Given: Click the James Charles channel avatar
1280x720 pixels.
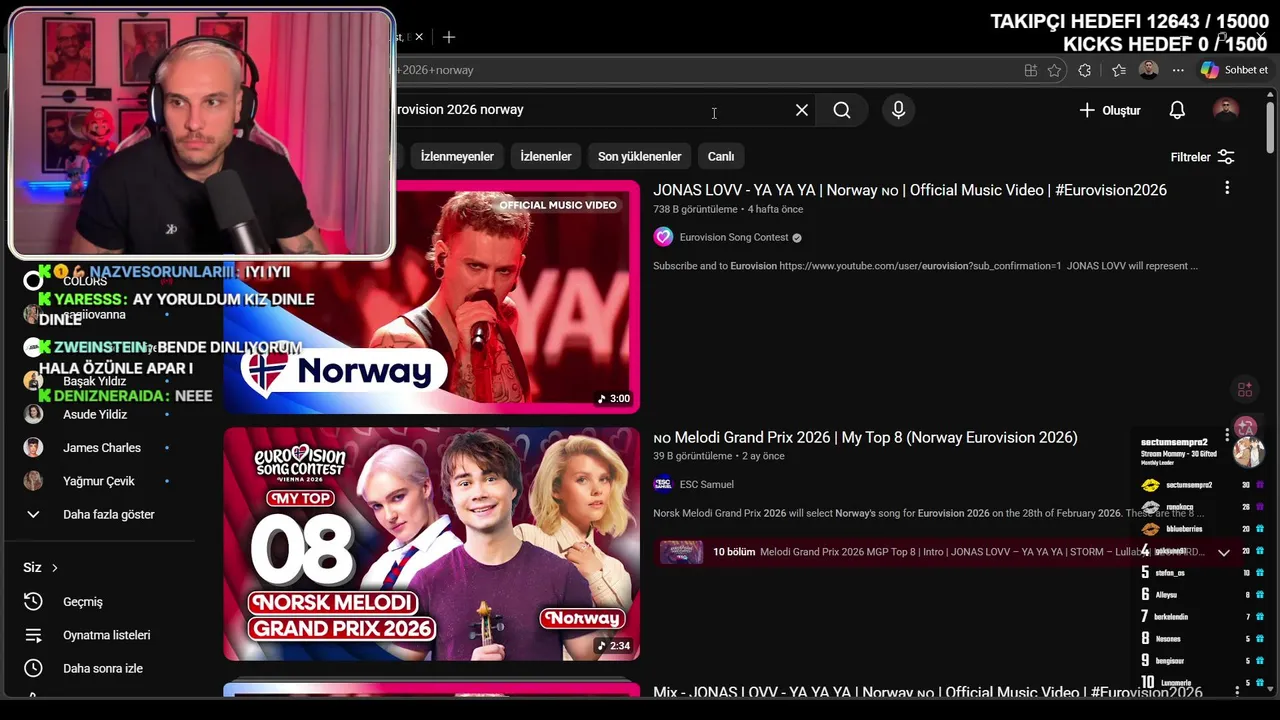Looking at the screenshot, I should (34, 447).
